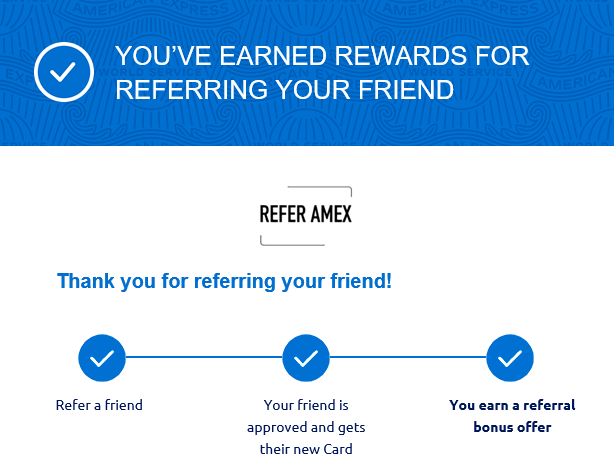Click the bottom corner bracket below REFER AMEX
The image size is (614, 467).
coord(293,240)
